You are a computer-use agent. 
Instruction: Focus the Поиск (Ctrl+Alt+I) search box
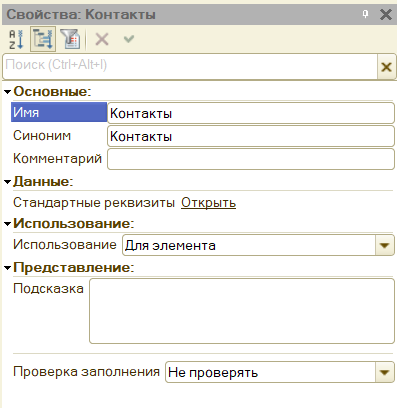(x=190, y=67)
